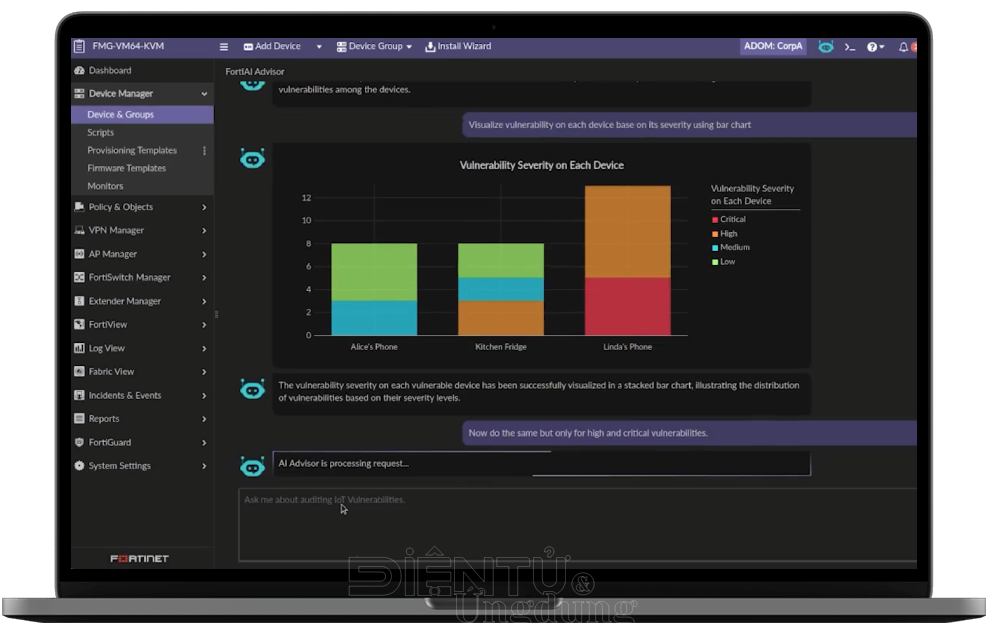
Task: Click the Add Device button
Action: click(x=272, y=47)
